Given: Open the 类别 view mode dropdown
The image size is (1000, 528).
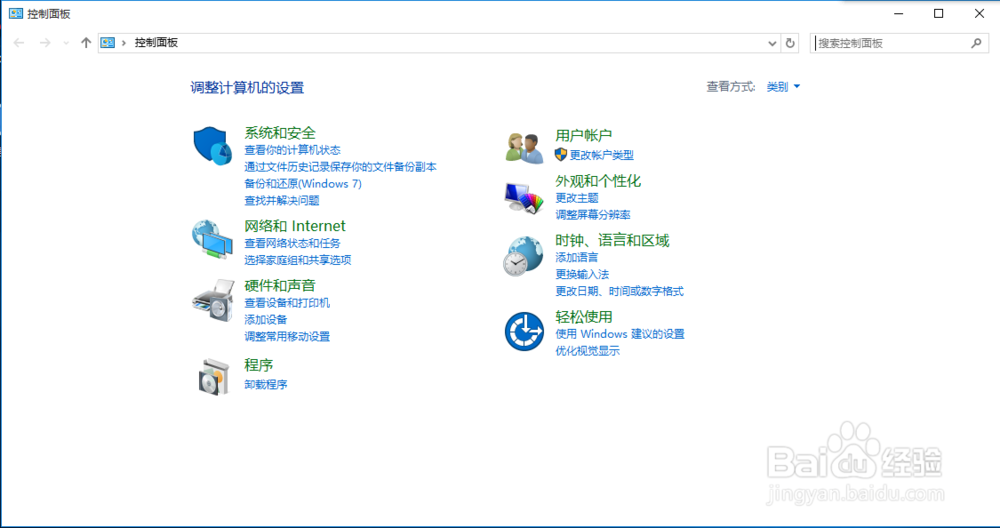Looking at the screenshot, I should tap(783, 87).
